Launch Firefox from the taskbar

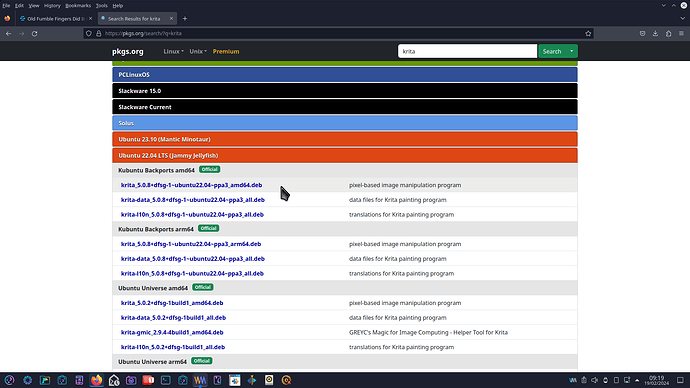click(x=96, y=380)
